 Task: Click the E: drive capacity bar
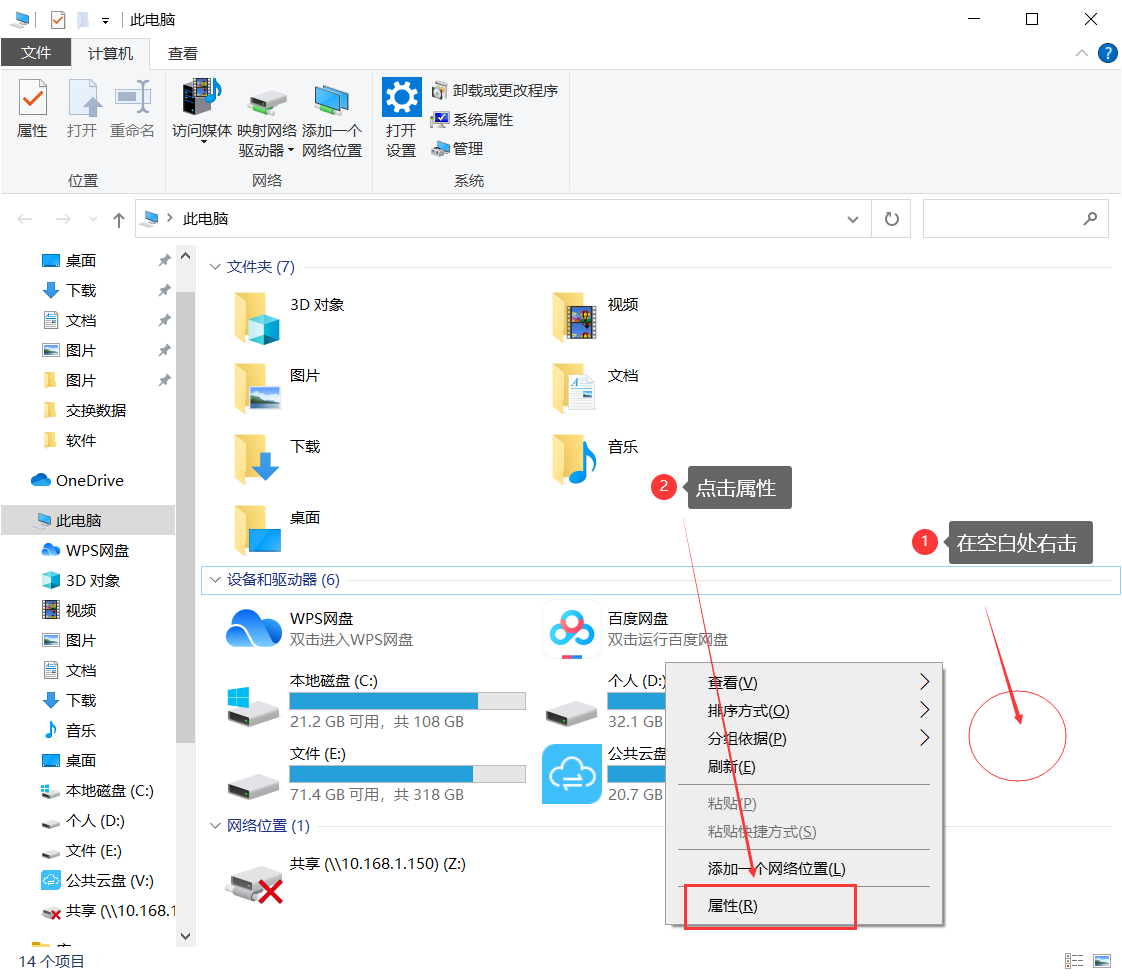(x=407, y=774)
